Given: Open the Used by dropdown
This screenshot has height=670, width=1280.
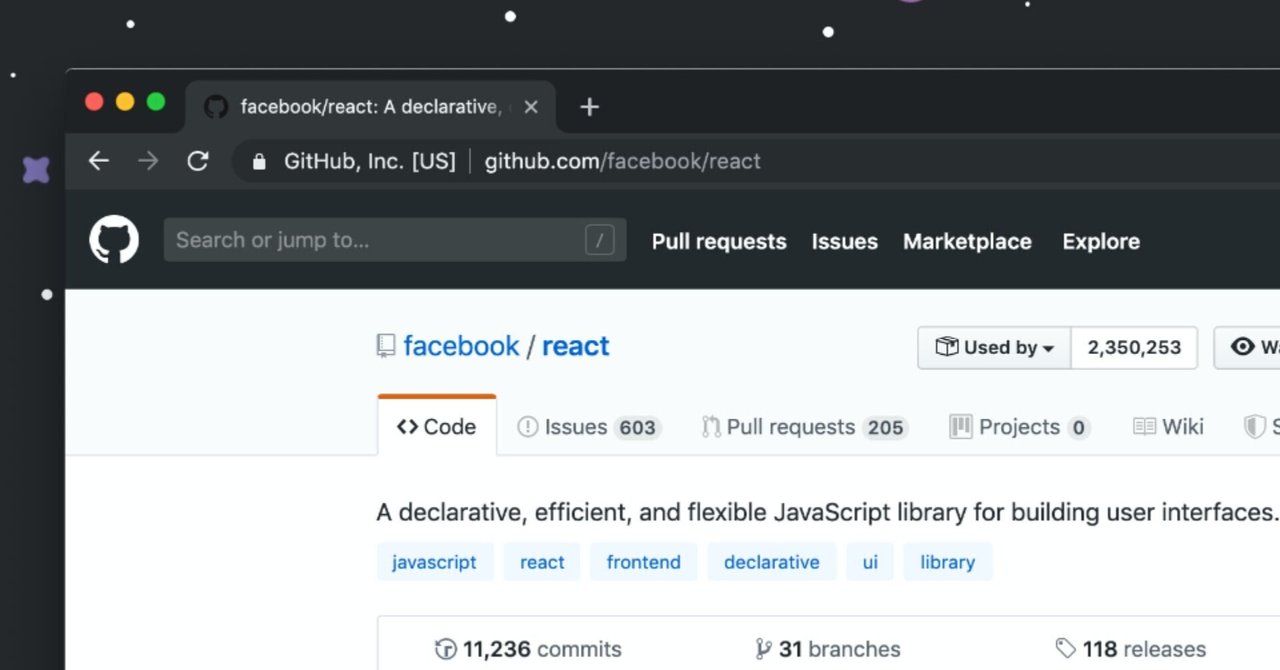Looking at the screenshot, I should coord(994,347).
